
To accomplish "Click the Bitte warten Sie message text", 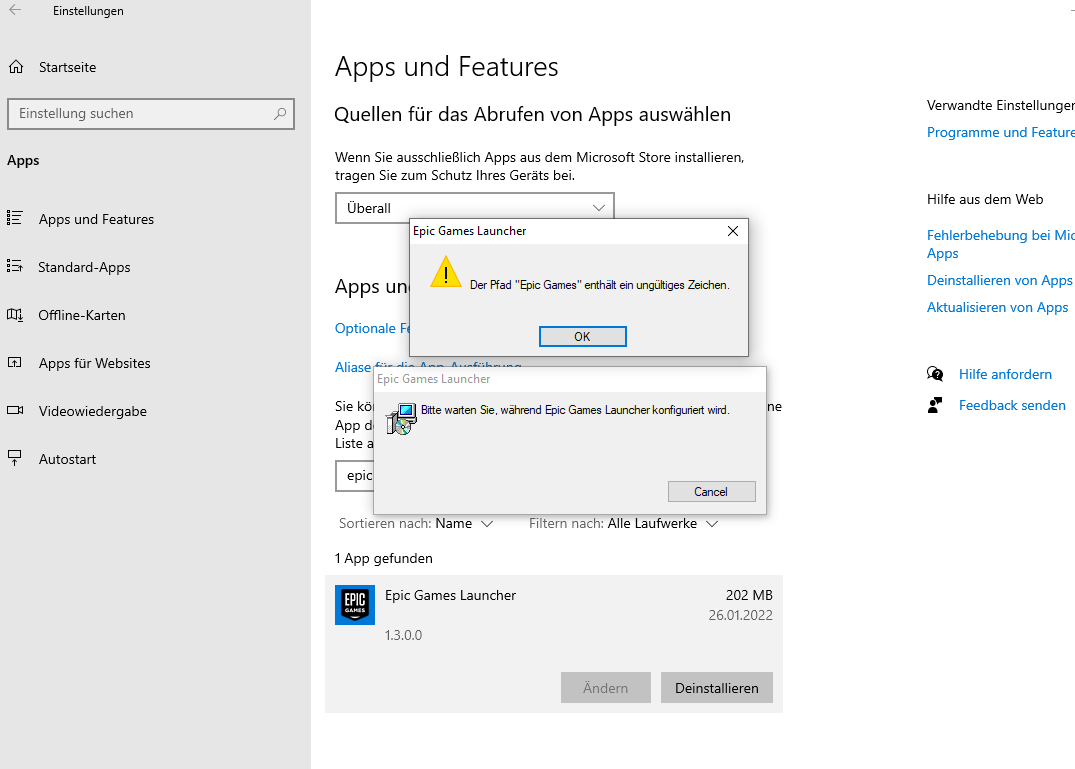I will [575, 410].
